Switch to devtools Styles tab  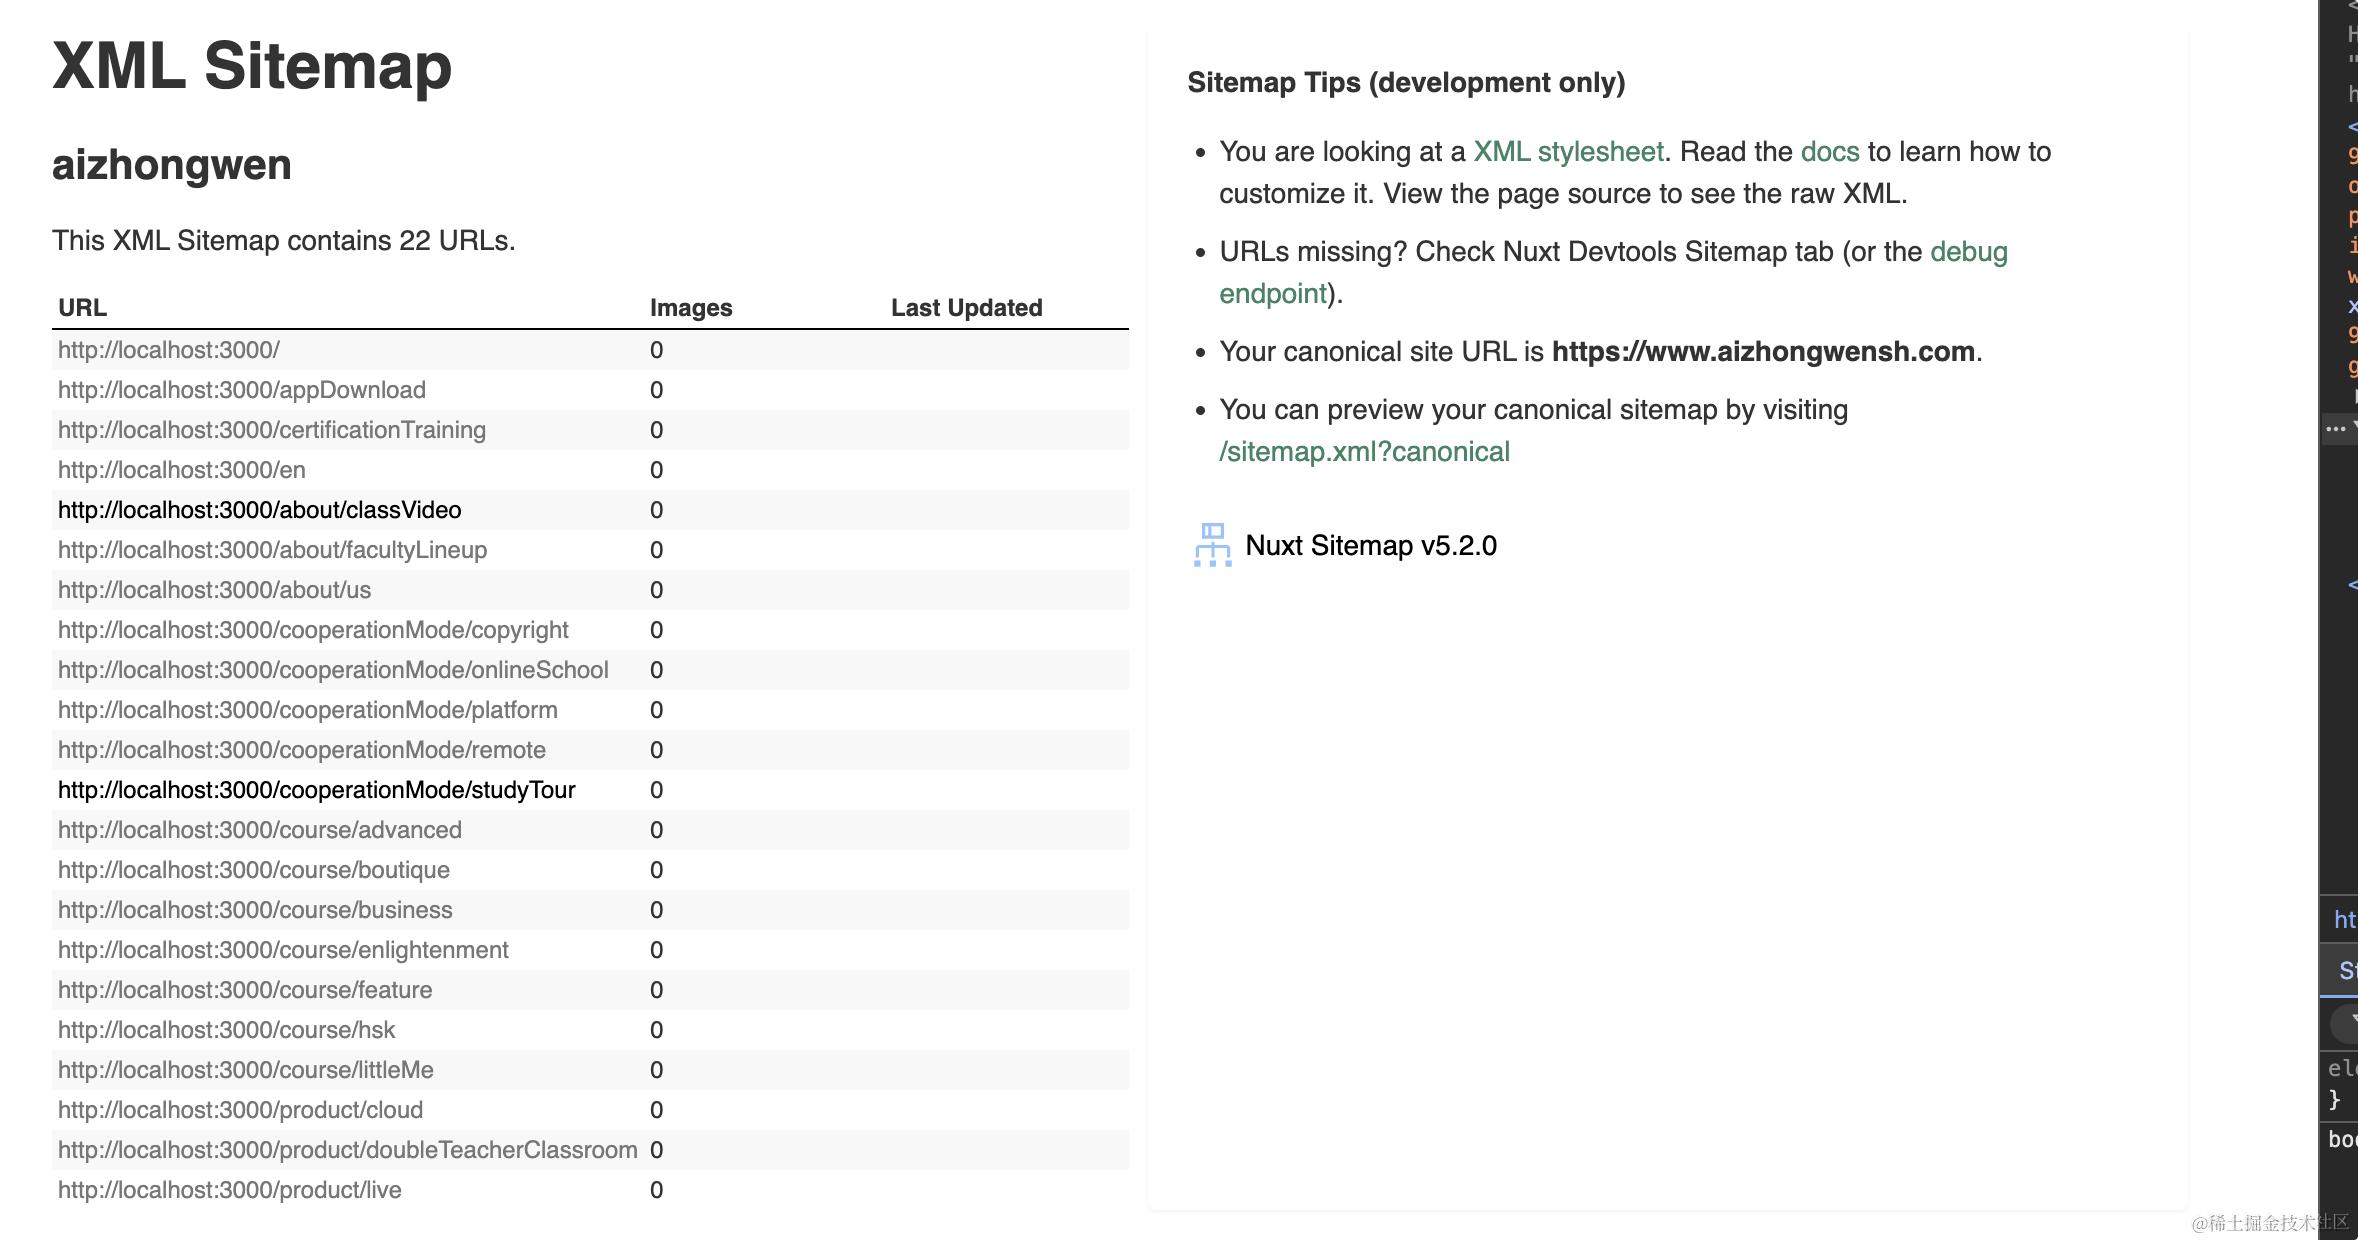[2346, 970]
